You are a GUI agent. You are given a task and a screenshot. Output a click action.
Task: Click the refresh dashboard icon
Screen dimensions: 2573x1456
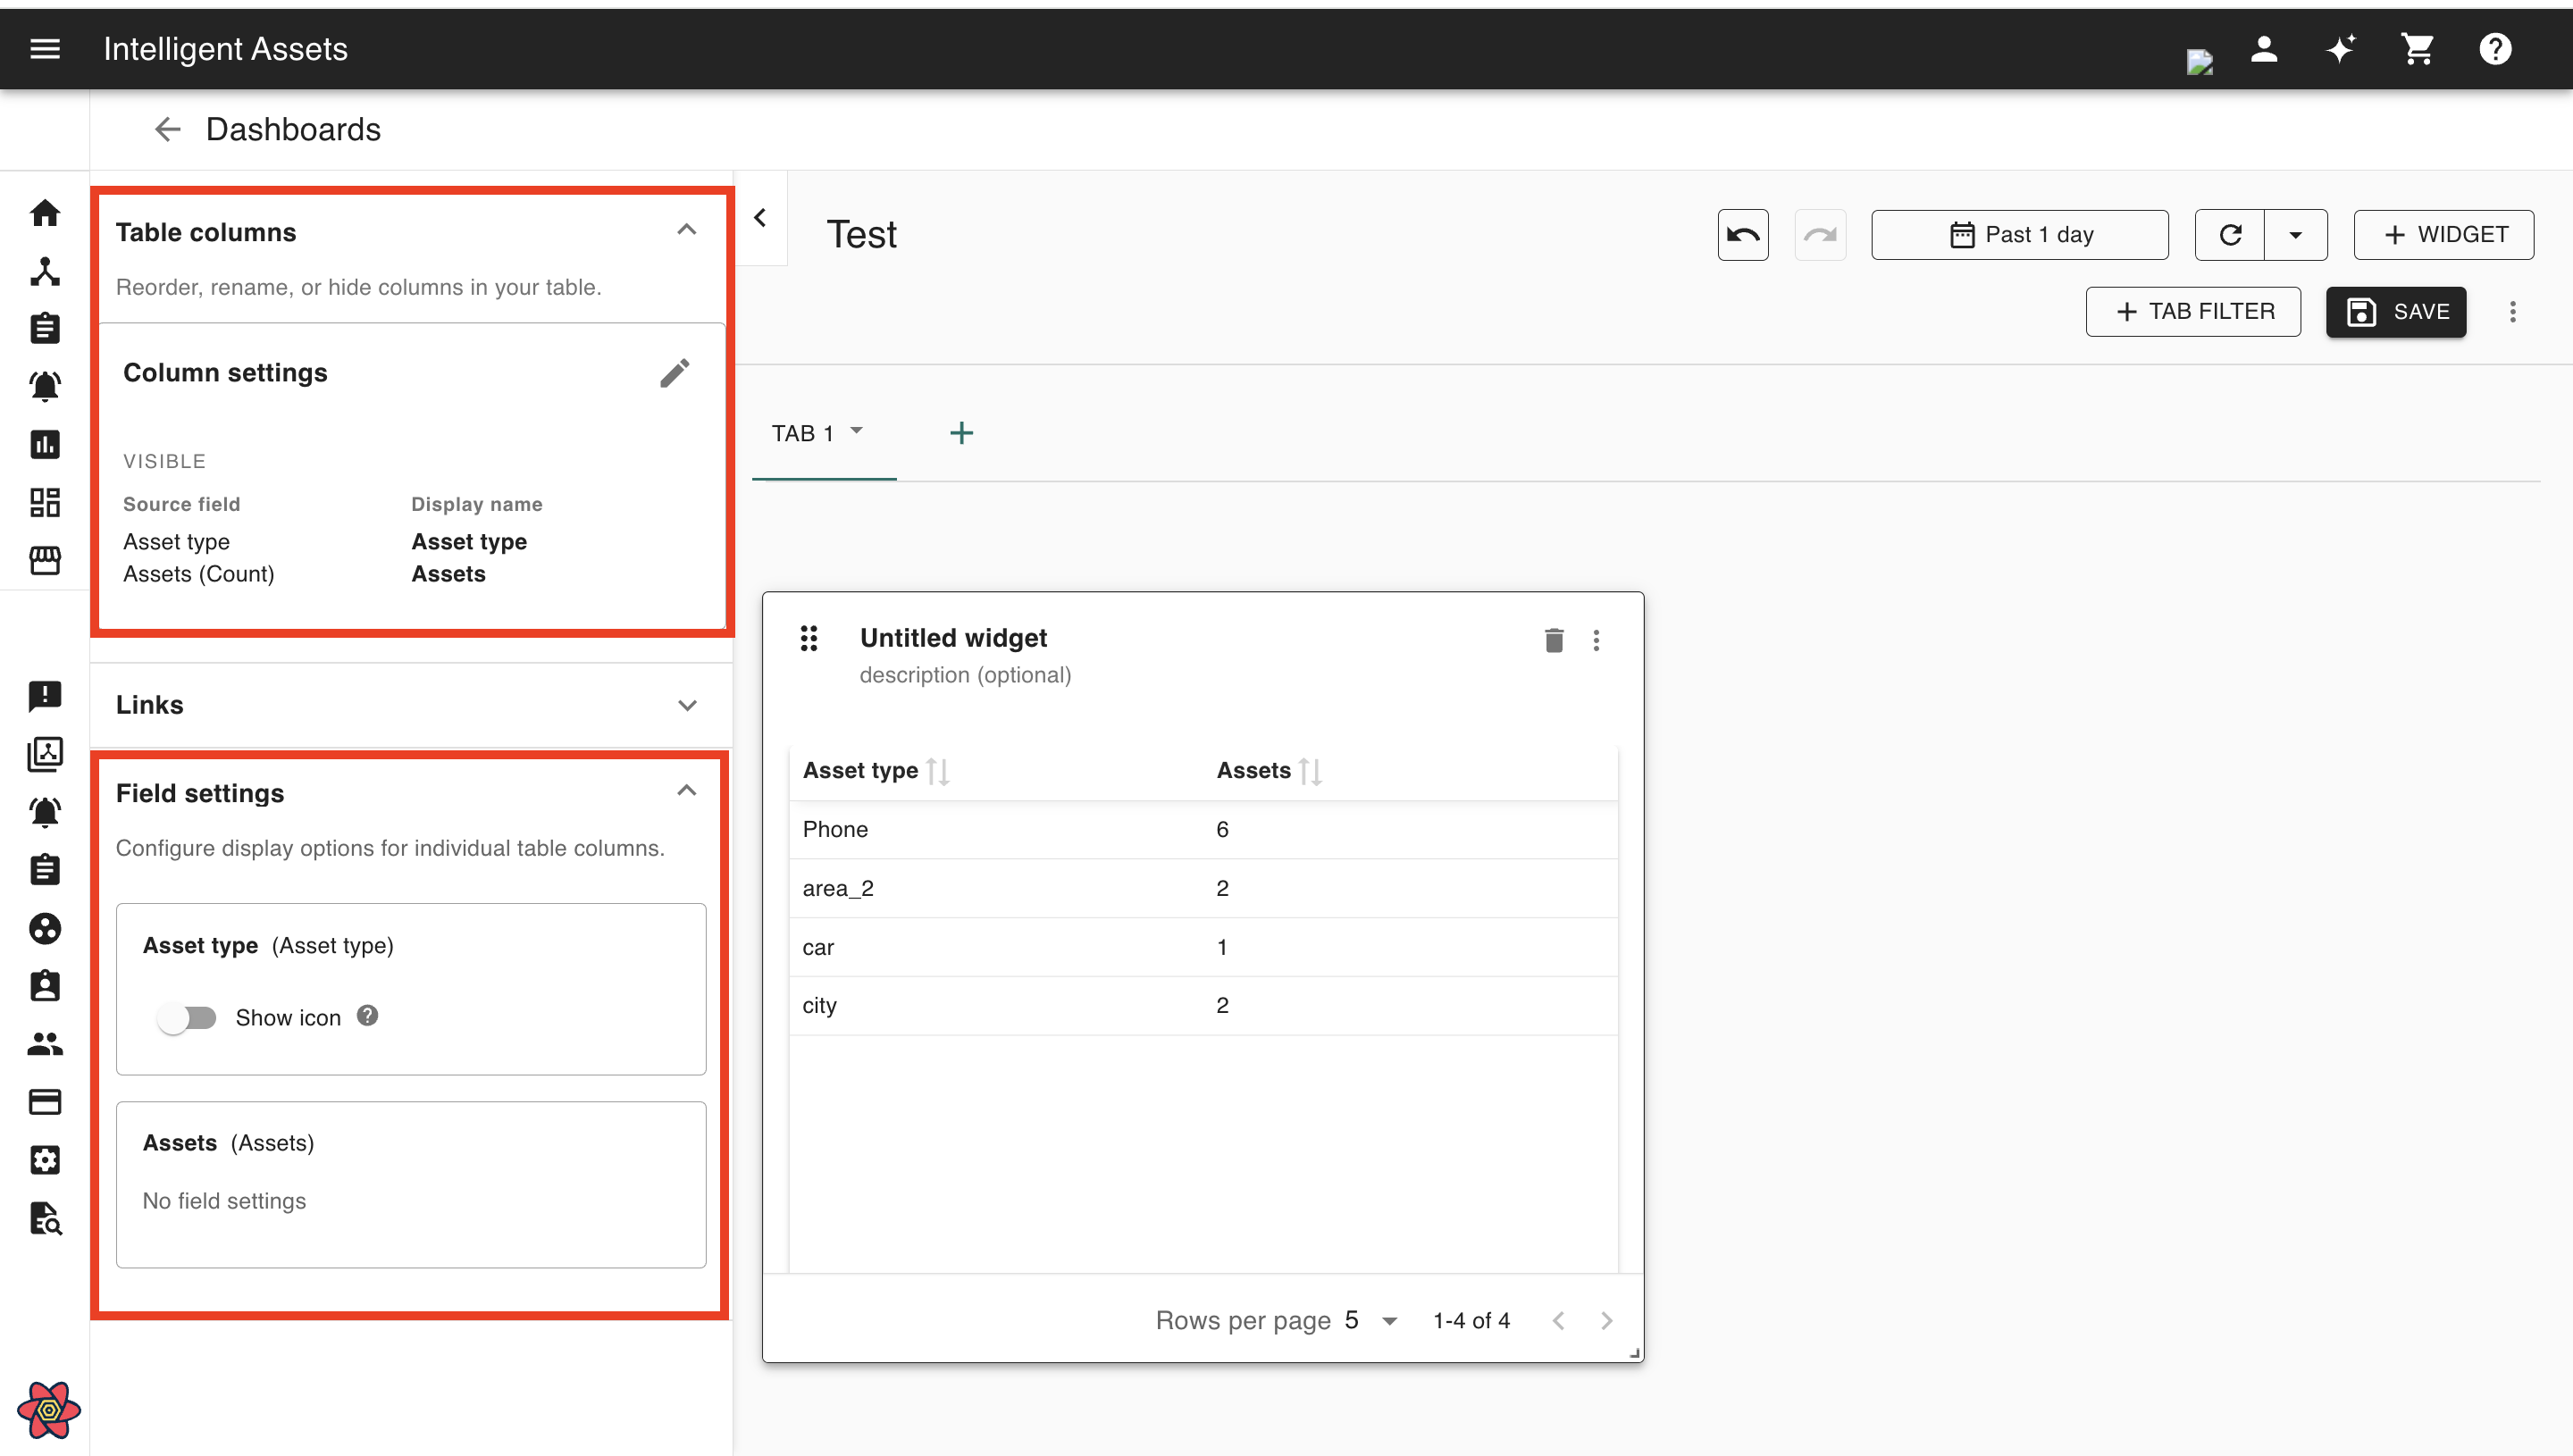[2230, 235]
